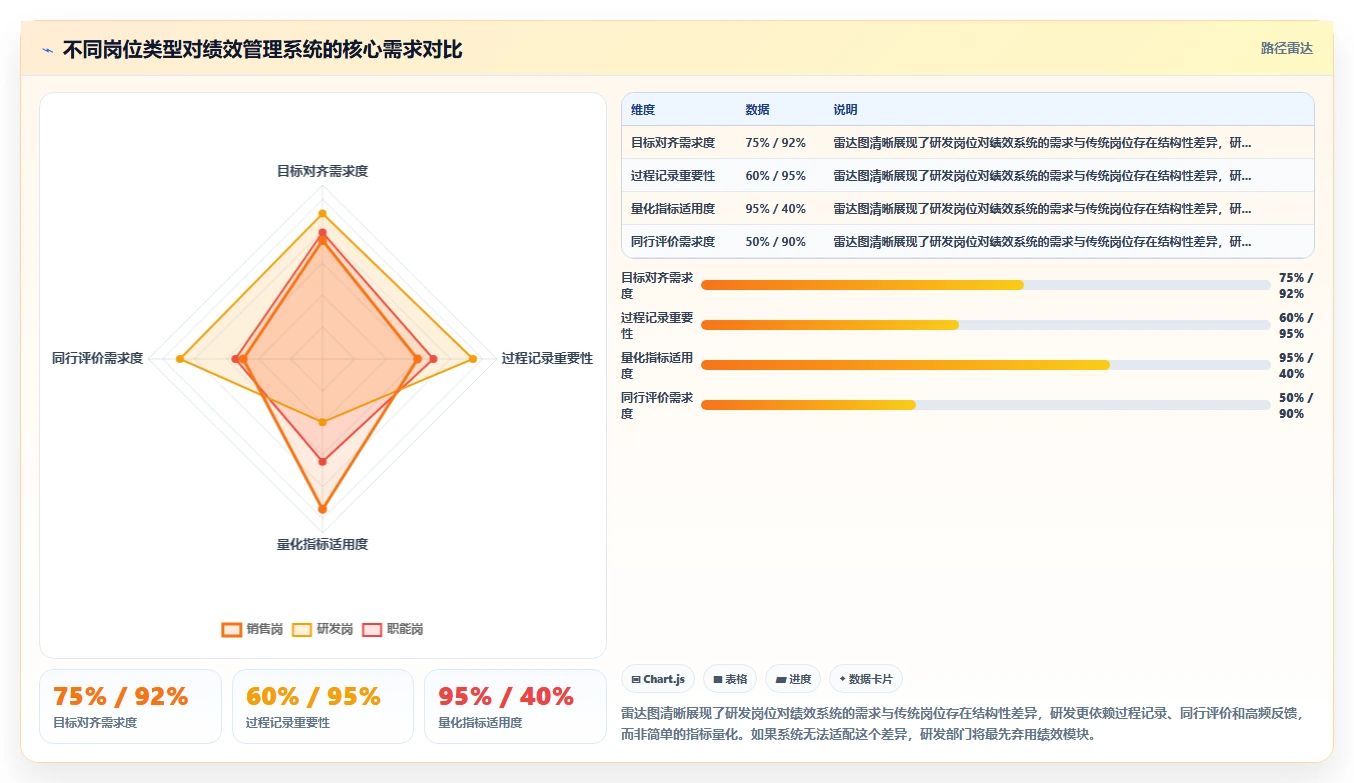Screen dimensions: 1354x783
Task: Select the Chart.js tag chip
Action: click(658, 679)
